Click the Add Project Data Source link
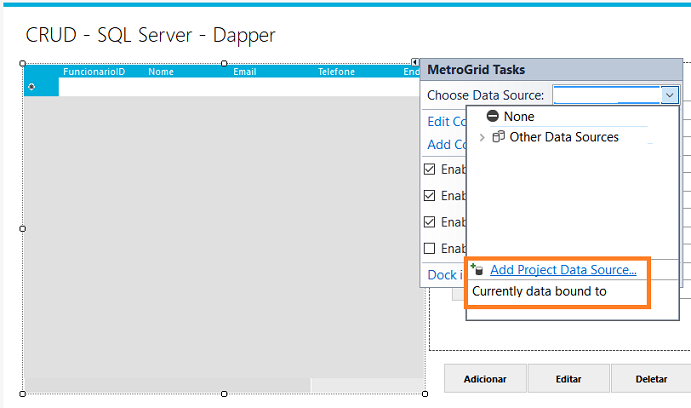691x408 pixels. 563,270
